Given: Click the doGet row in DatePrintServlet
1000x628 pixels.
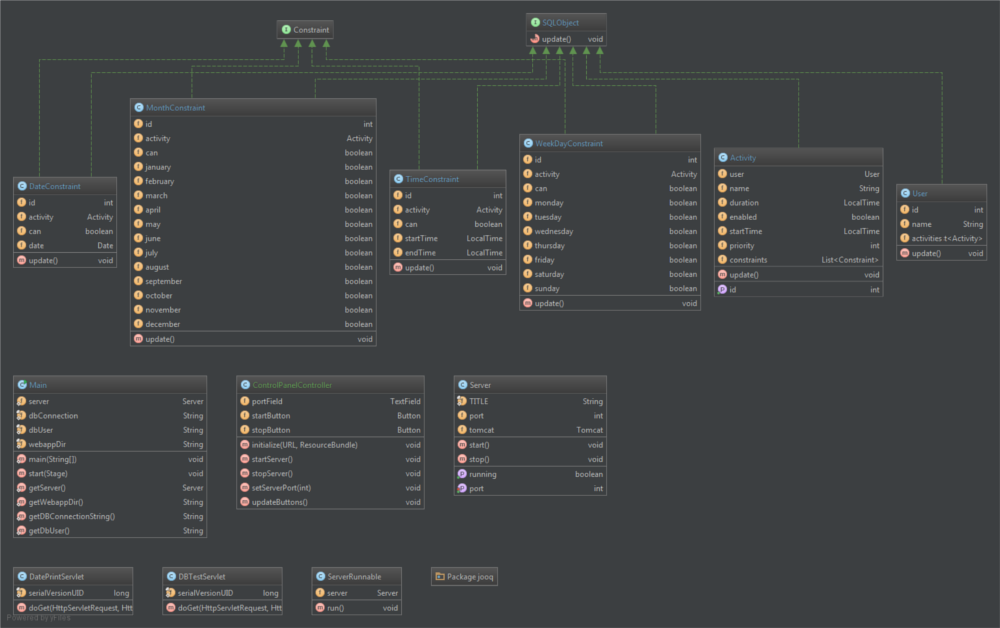Looking at the screenshot, I should [x=73, y=608].
